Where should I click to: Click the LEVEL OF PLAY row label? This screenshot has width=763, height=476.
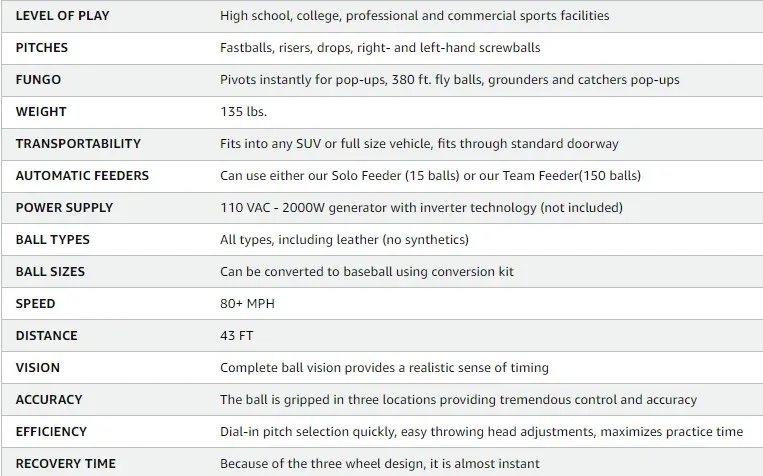[x=64, y=16]
